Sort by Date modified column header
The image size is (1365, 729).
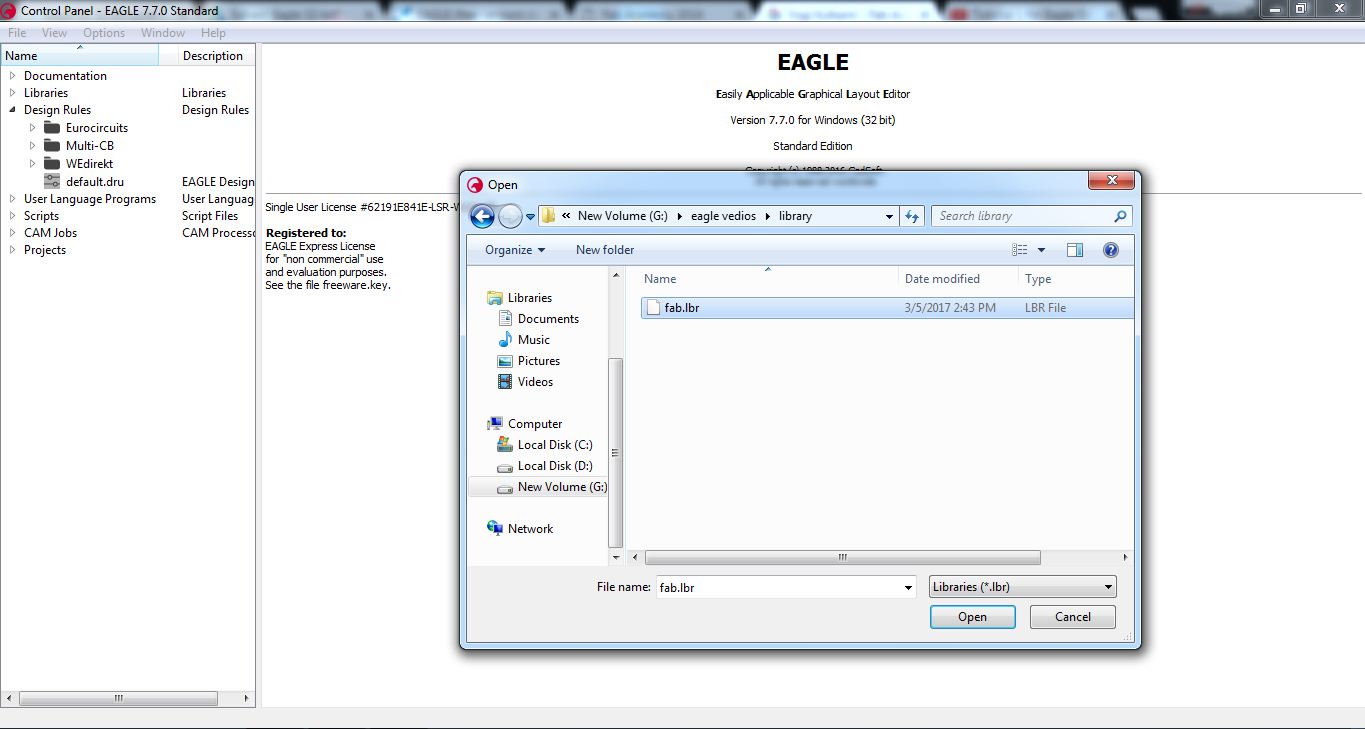click(x=958, y=279)
